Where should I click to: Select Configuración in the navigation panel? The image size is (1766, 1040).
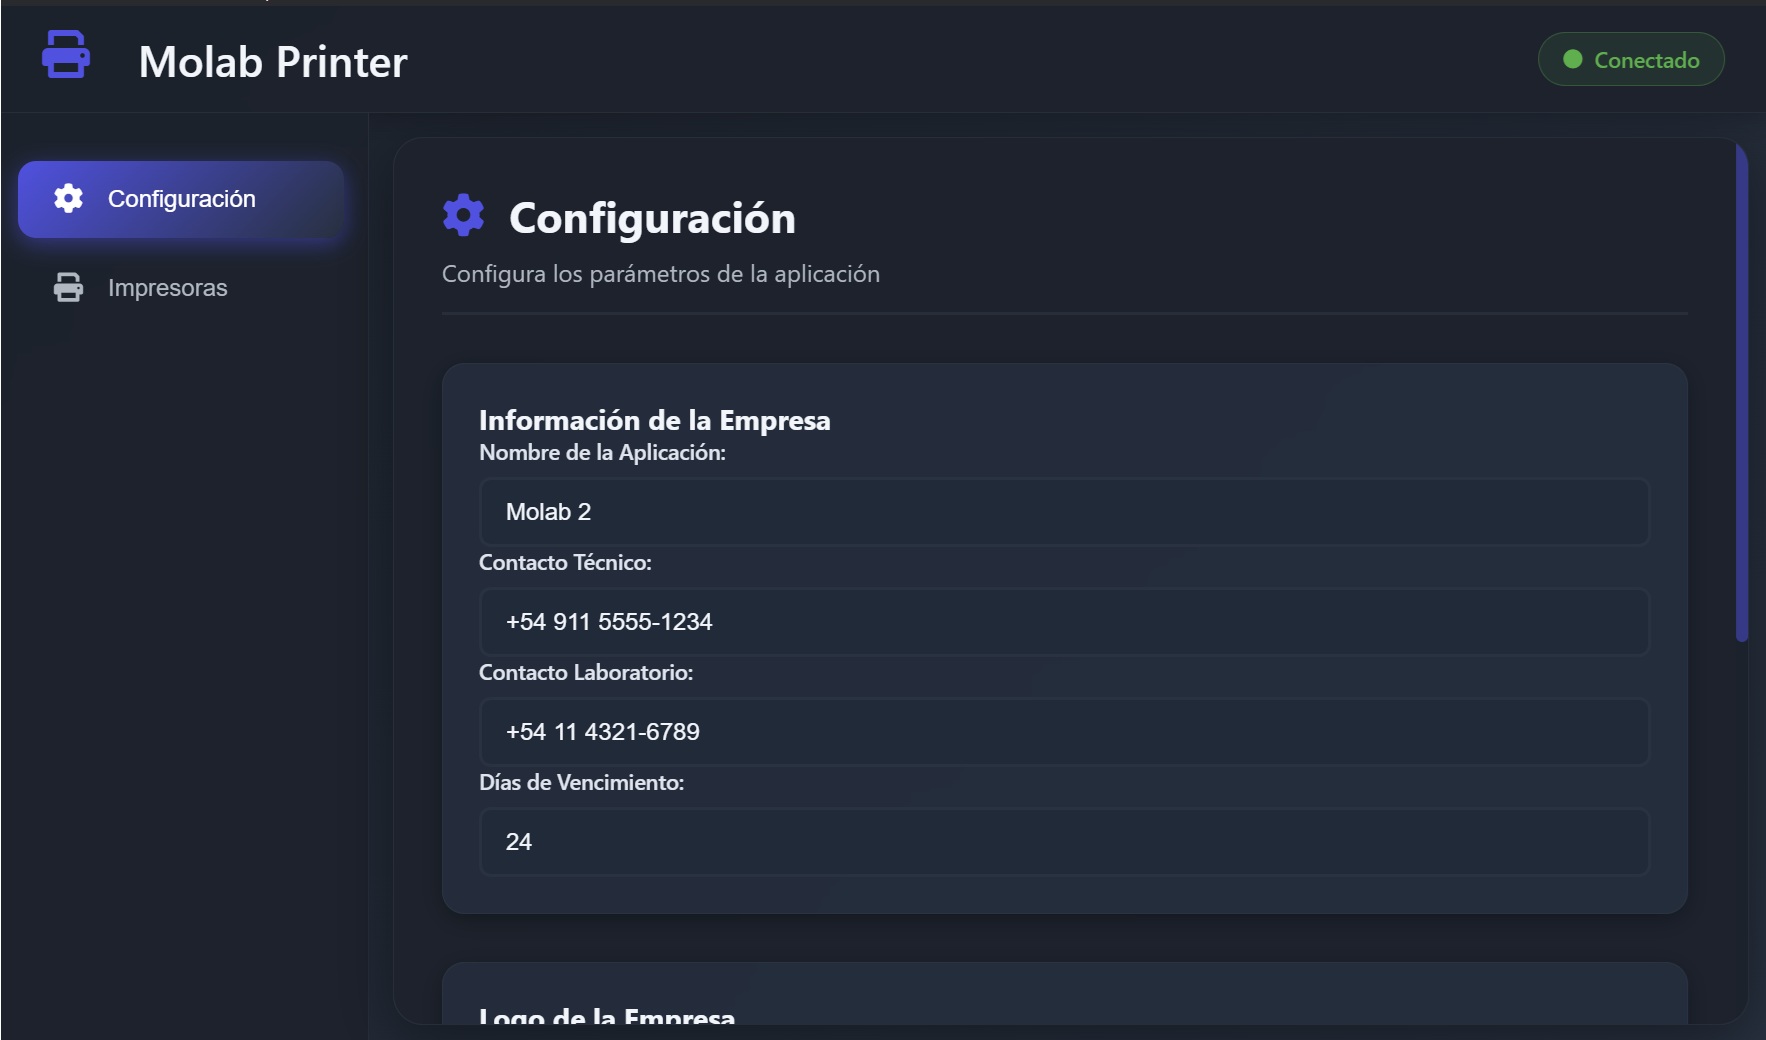181,199
